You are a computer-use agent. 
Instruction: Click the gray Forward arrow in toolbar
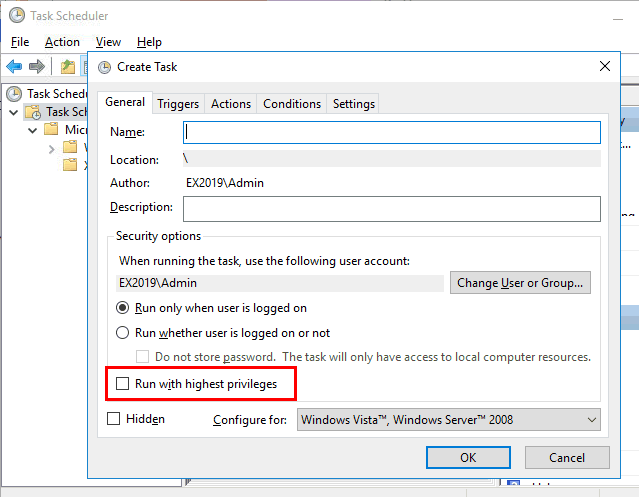(37, 66)
